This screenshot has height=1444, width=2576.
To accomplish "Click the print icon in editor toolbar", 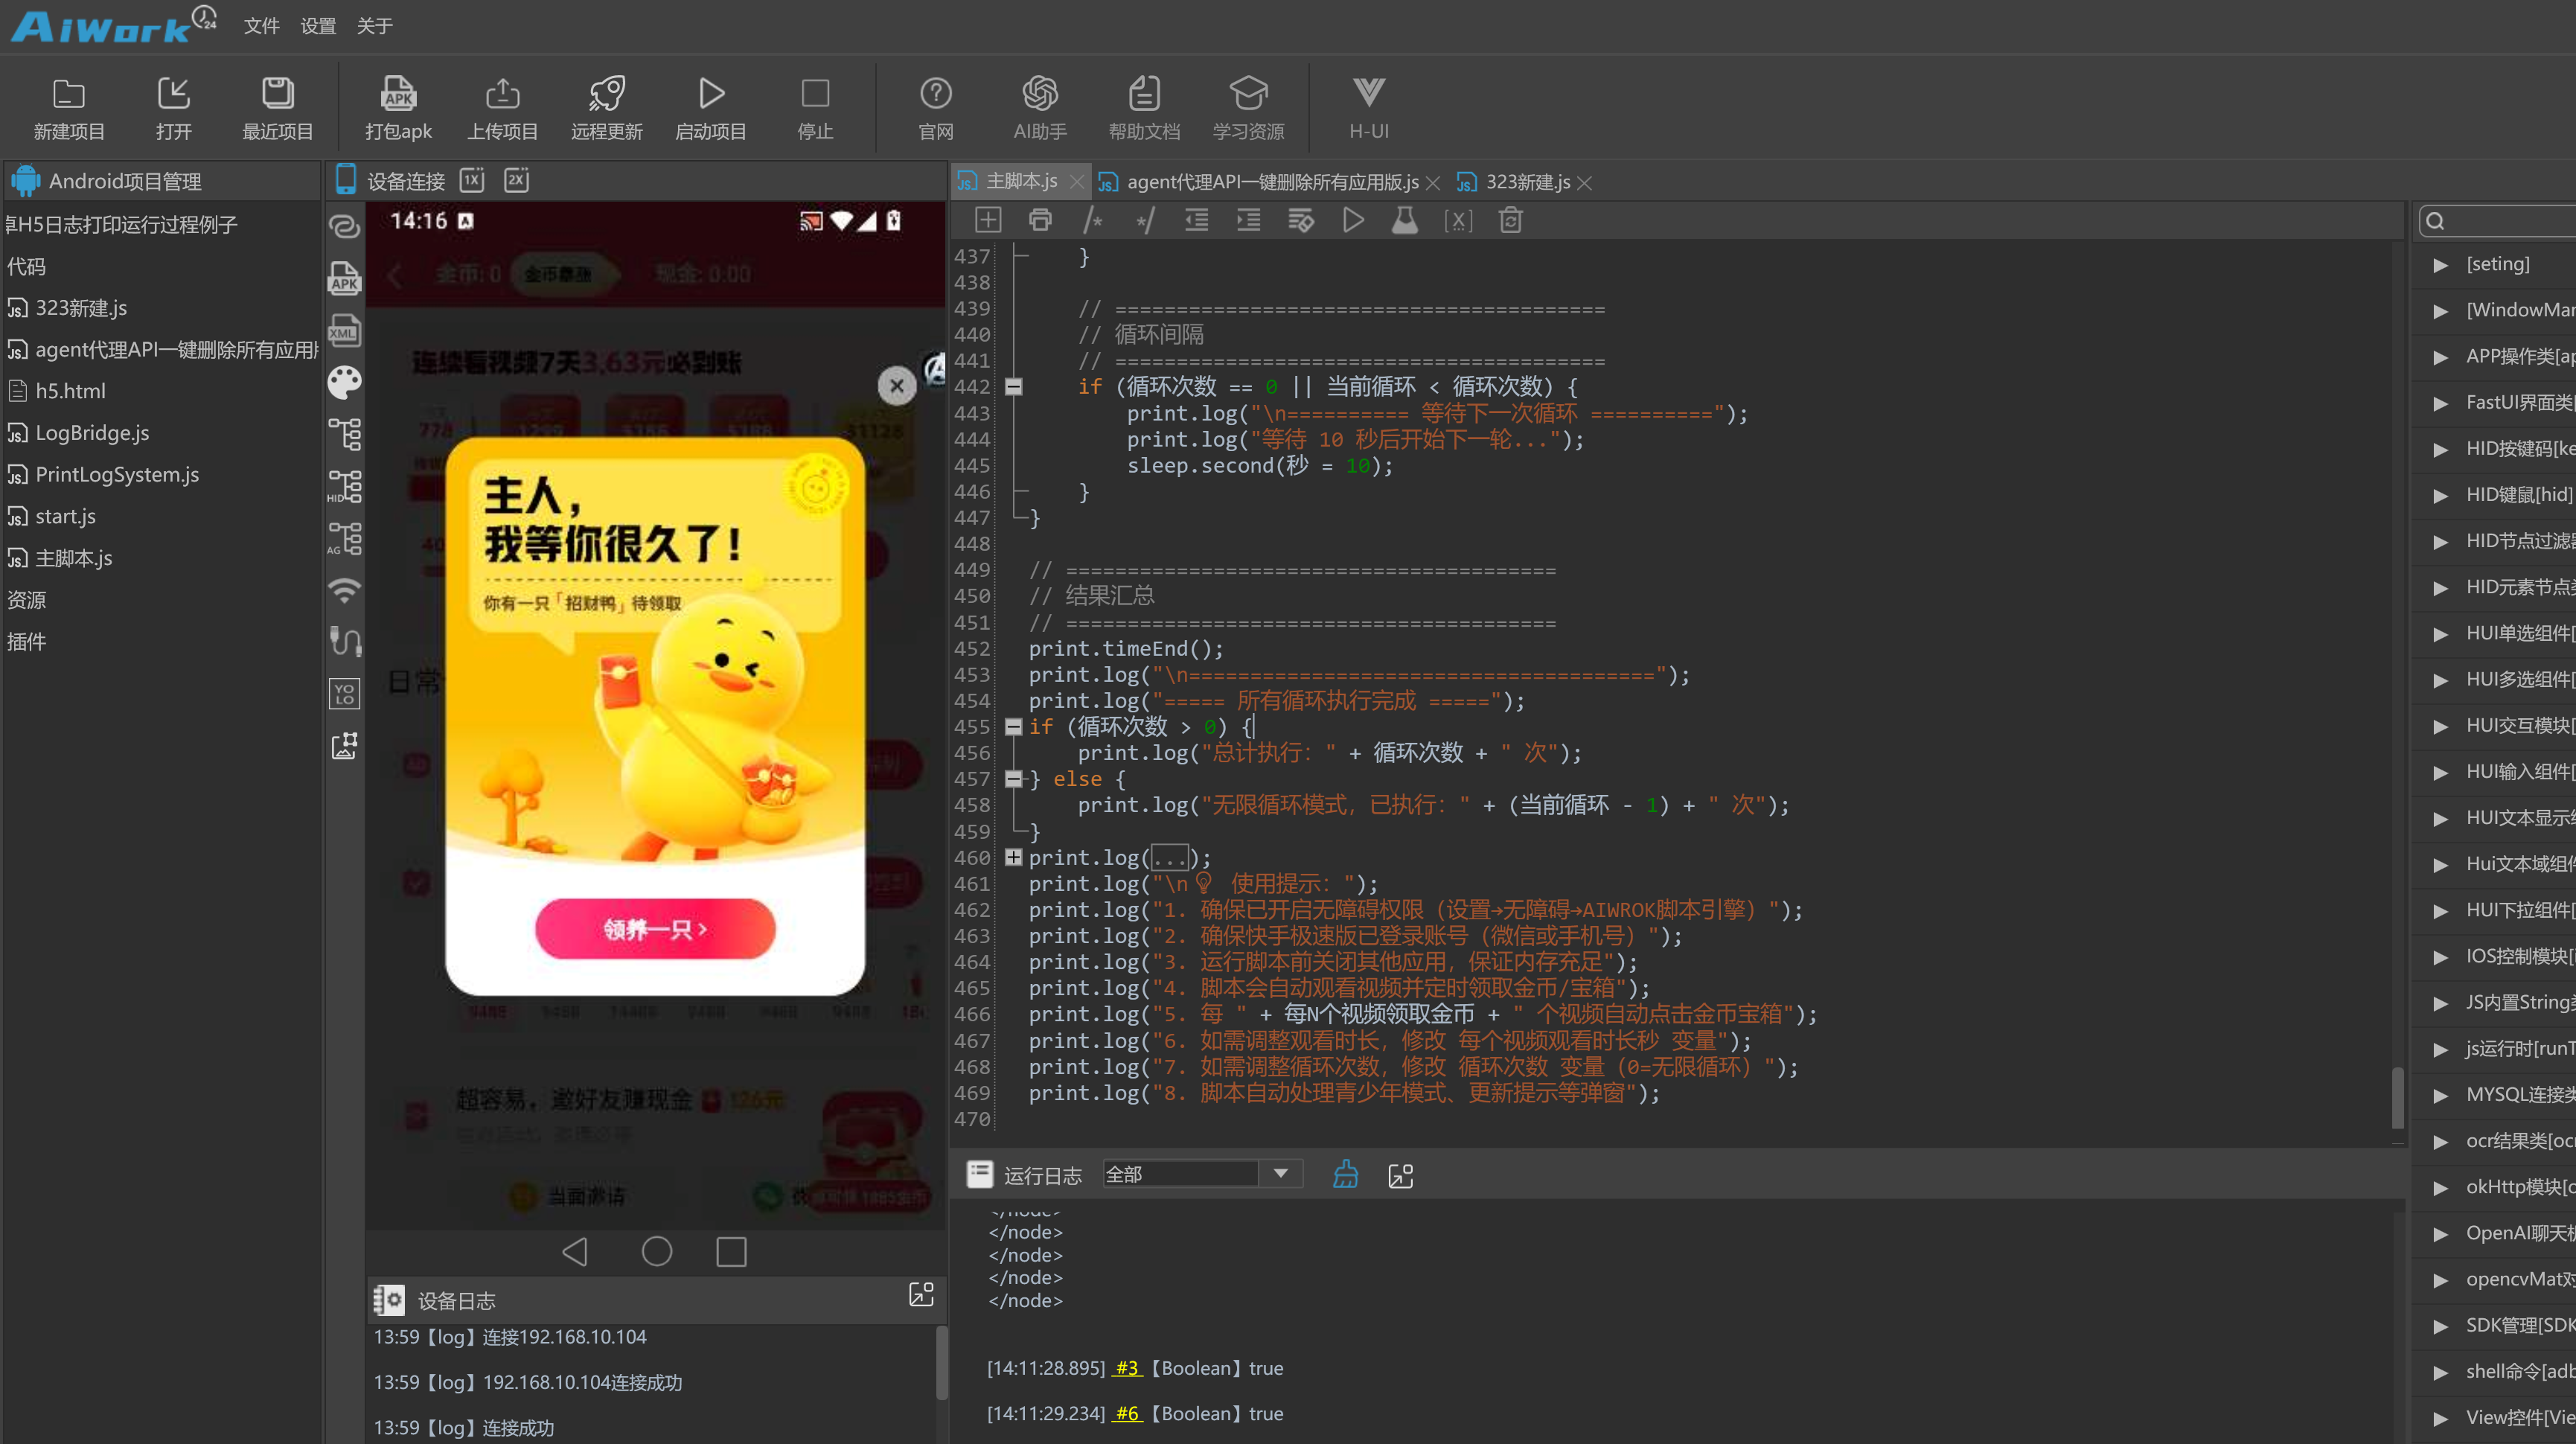I will [x=1040, y=220].
